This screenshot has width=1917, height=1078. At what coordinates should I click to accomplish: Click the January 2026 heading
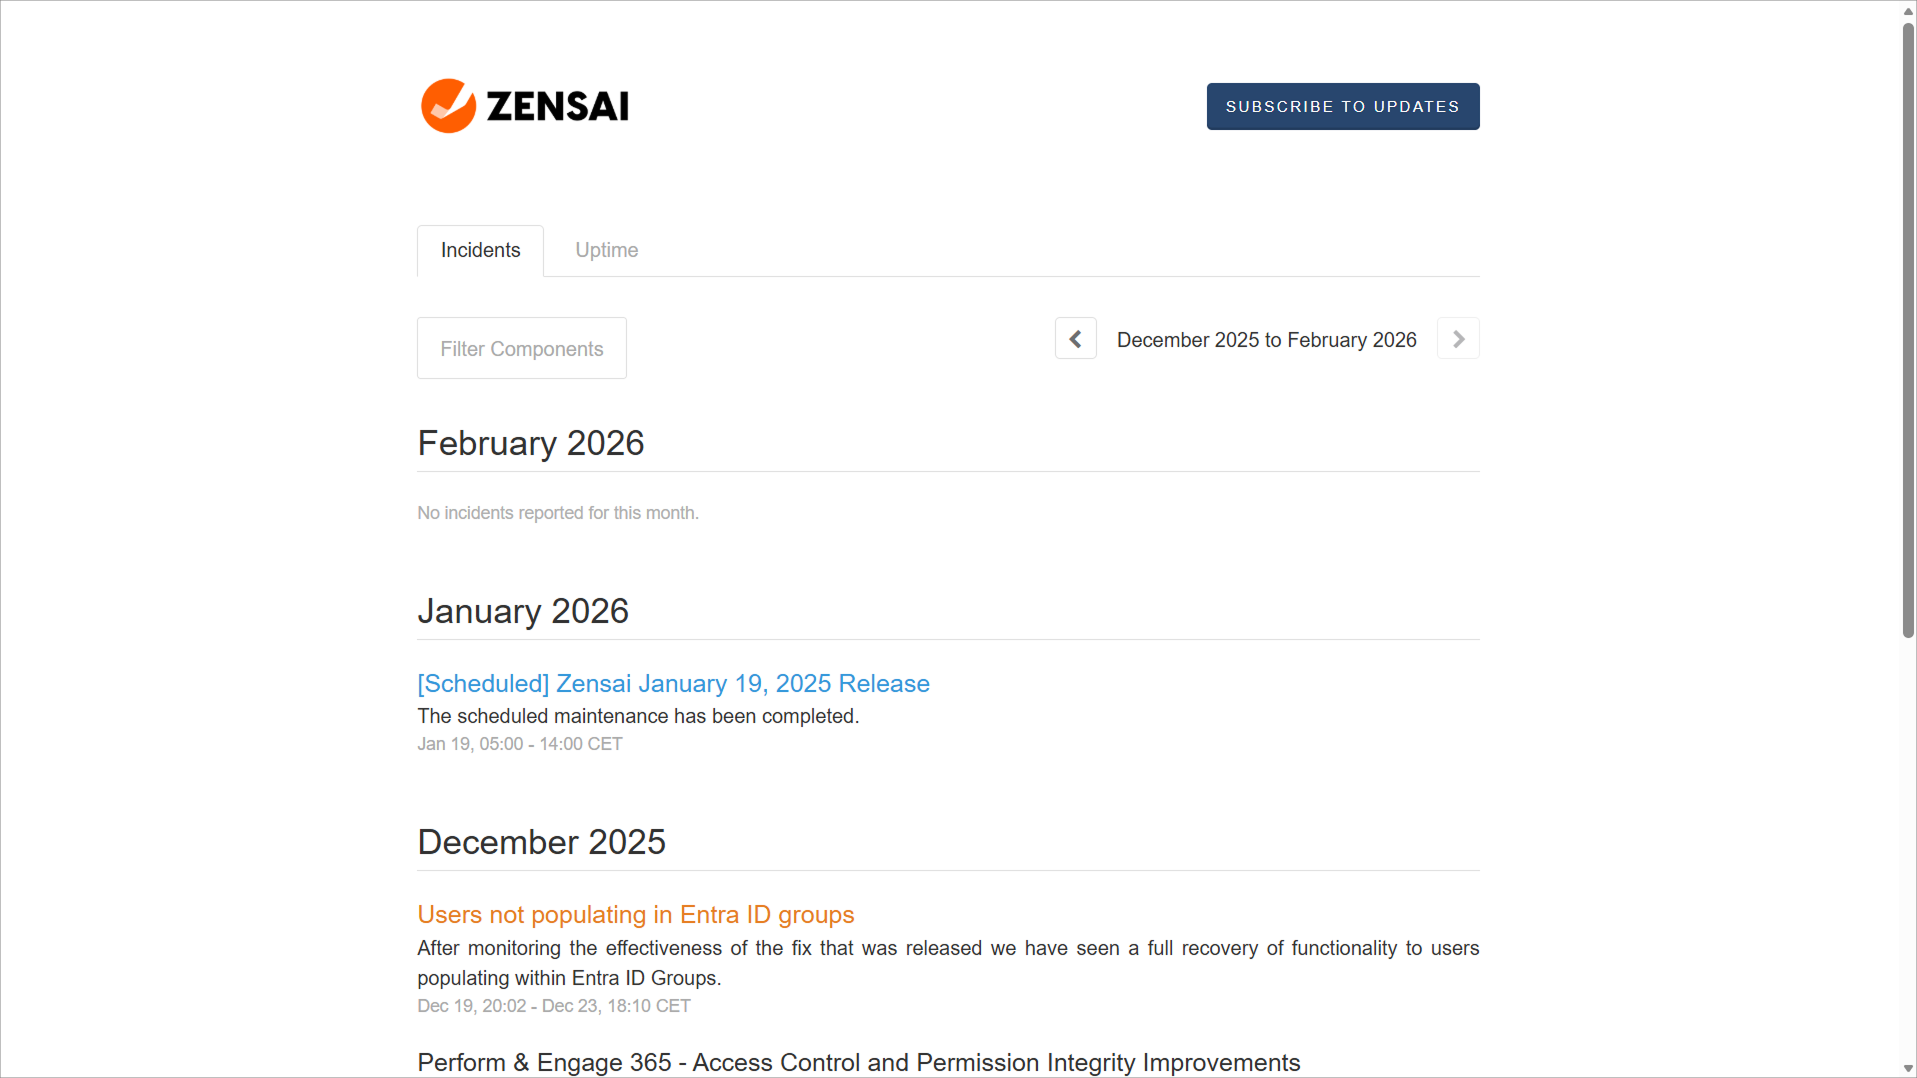[522, 611]
